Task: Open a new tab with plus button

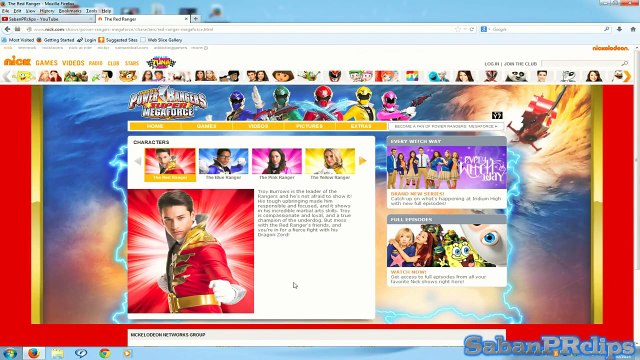Action: [x=196, y=19]
